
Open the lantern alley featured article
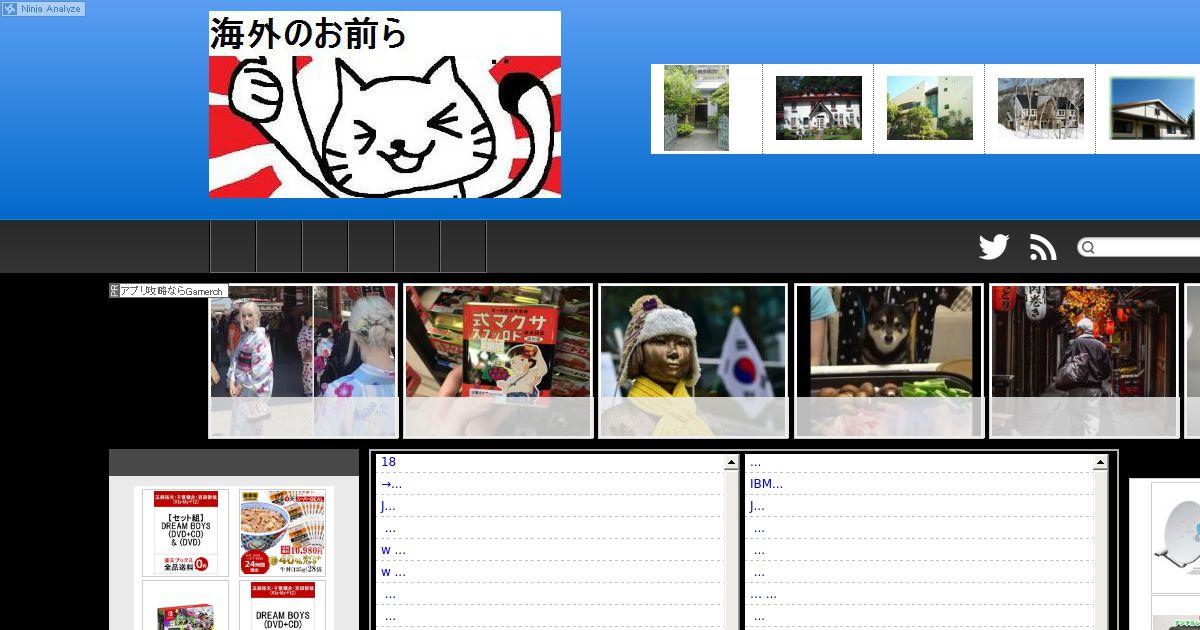(1084, 361)
